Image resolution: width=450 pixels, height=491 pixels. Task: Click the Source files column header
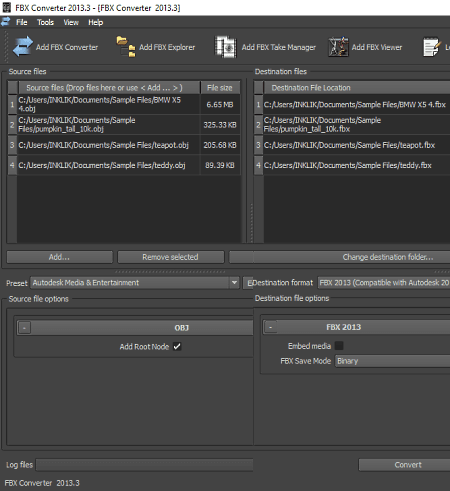[109, 88]
